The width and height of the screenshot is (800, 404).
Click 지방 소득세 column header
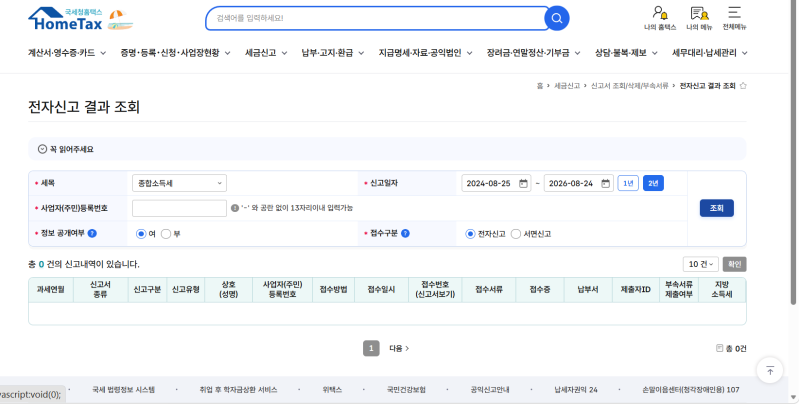pos(722,289)
